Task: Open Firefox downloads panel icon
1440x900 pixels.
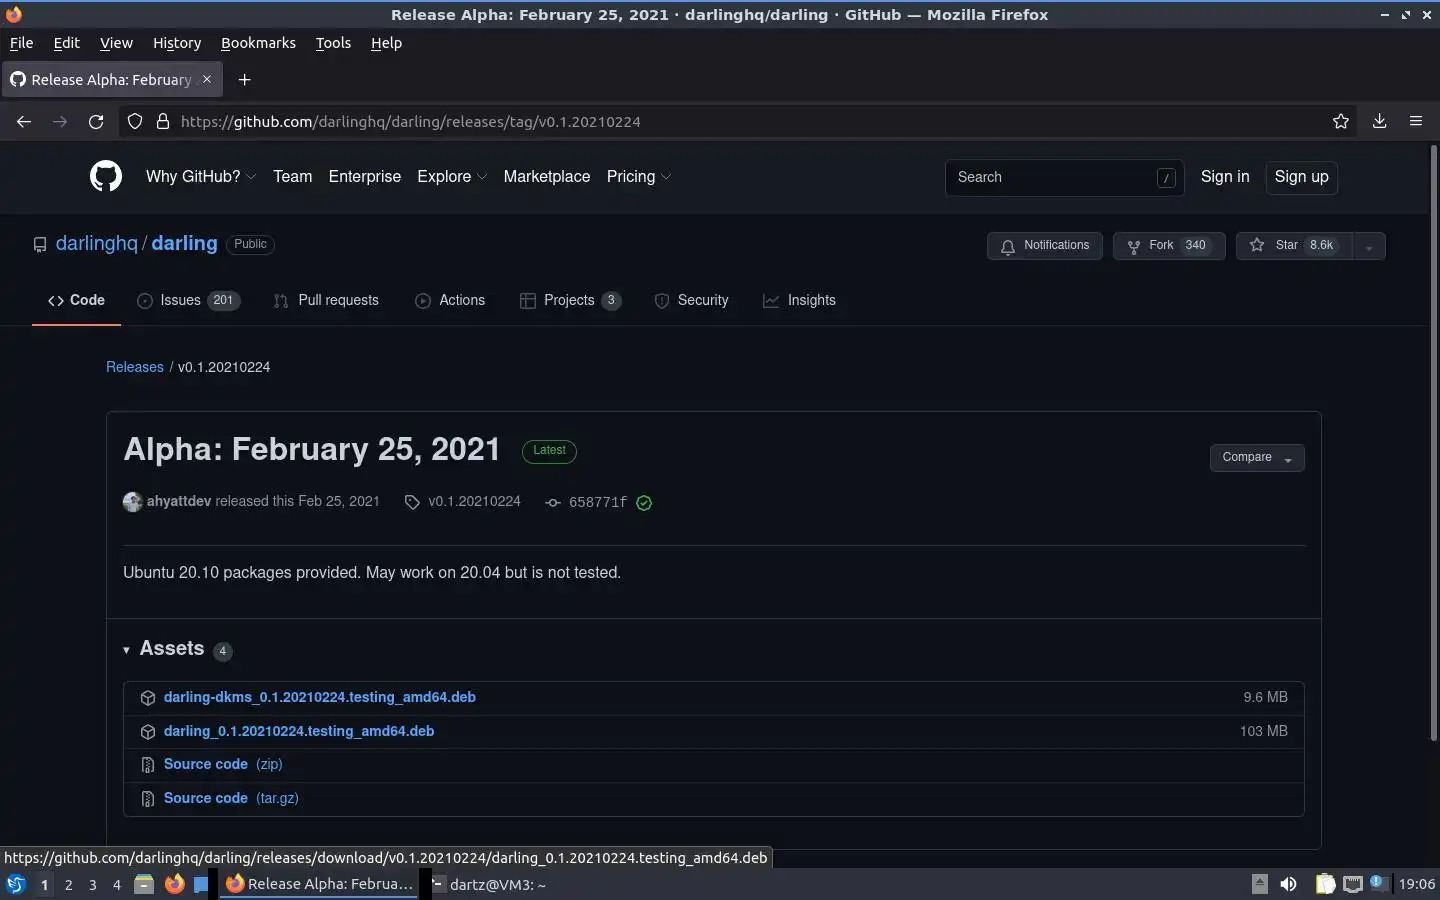Action: pyautogui.click(x=1379, y=121)
